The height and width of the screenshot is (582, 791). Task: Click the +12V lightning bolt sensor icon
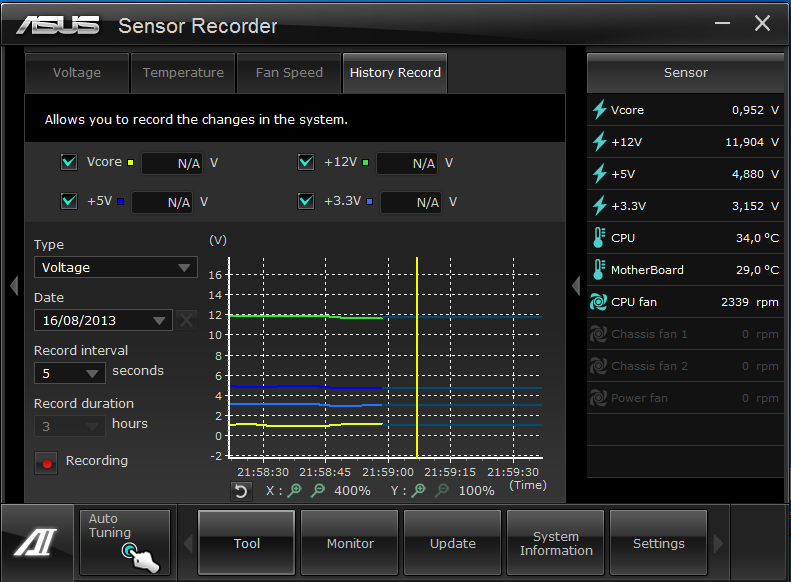click(x=599, y=142)
